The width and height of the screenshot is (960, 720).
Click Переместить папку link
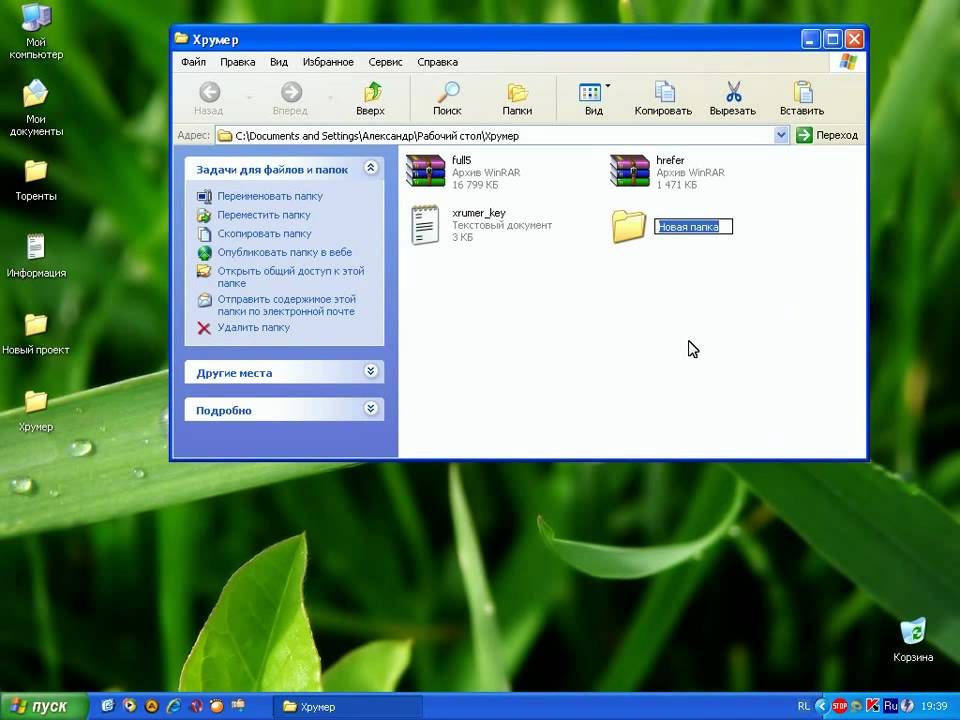pyautogui.click(x=264, y=215)
